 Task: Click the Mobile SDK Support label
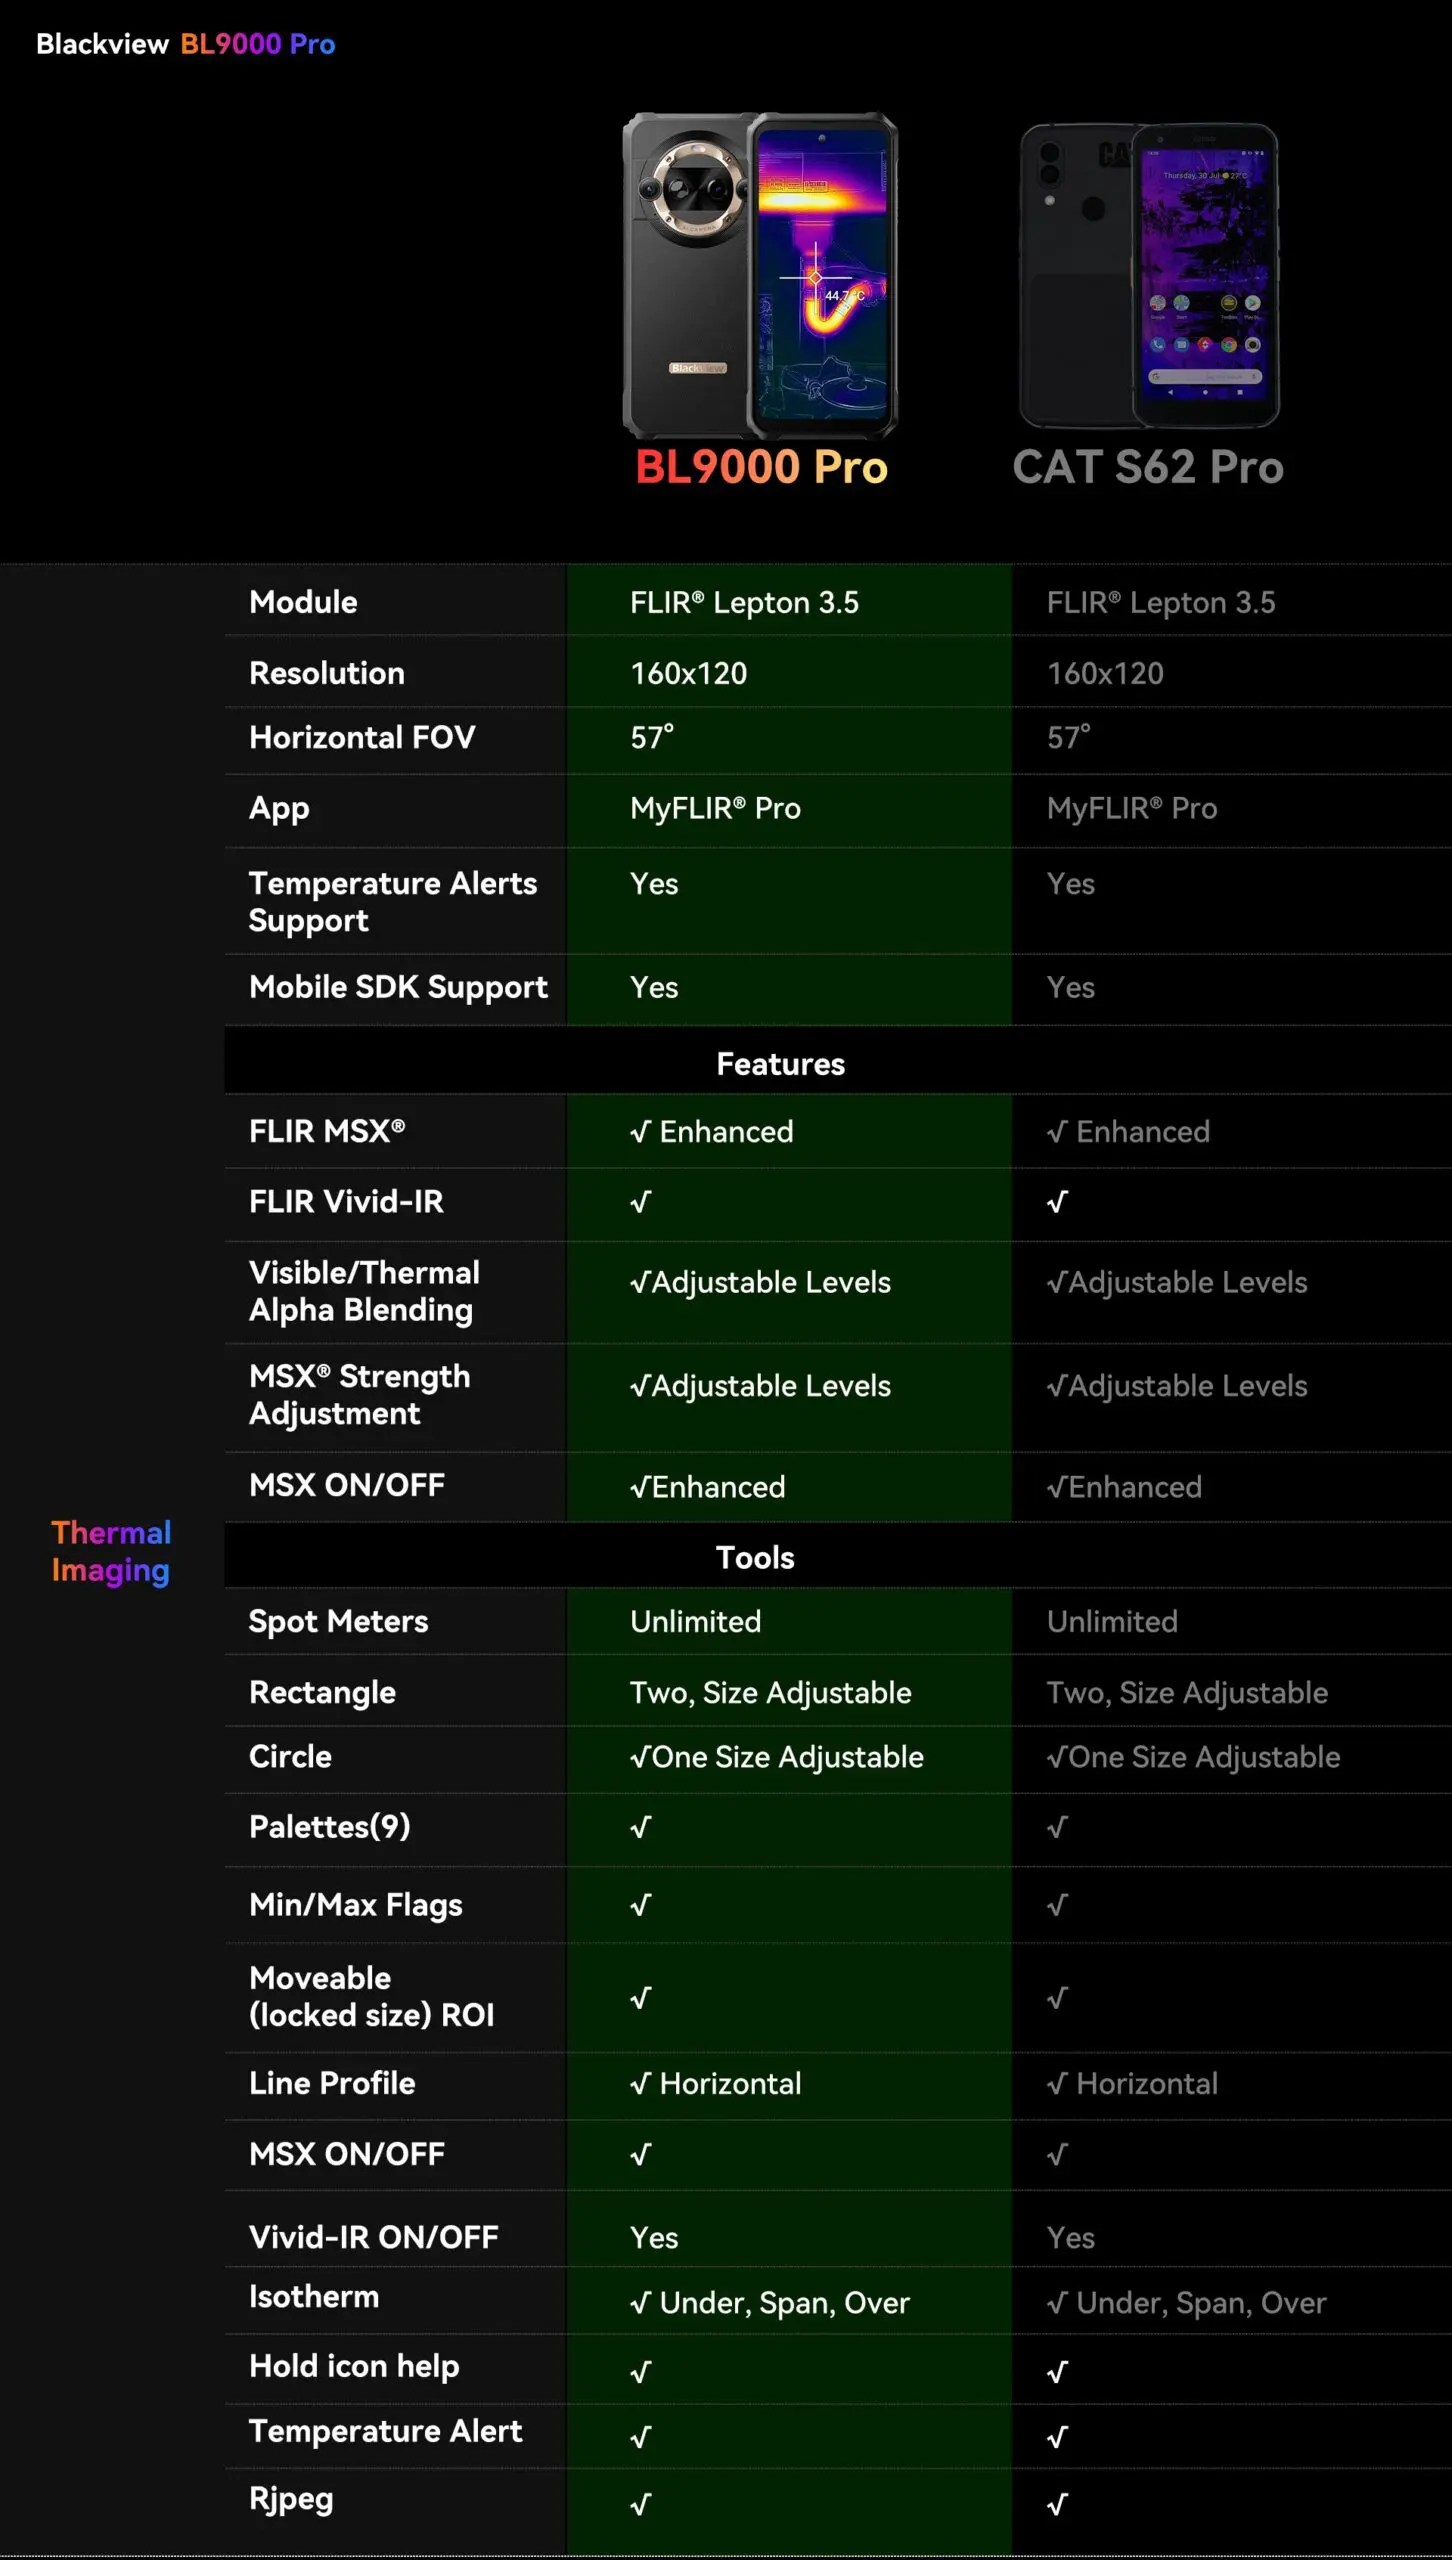click(x=398, y=987)
